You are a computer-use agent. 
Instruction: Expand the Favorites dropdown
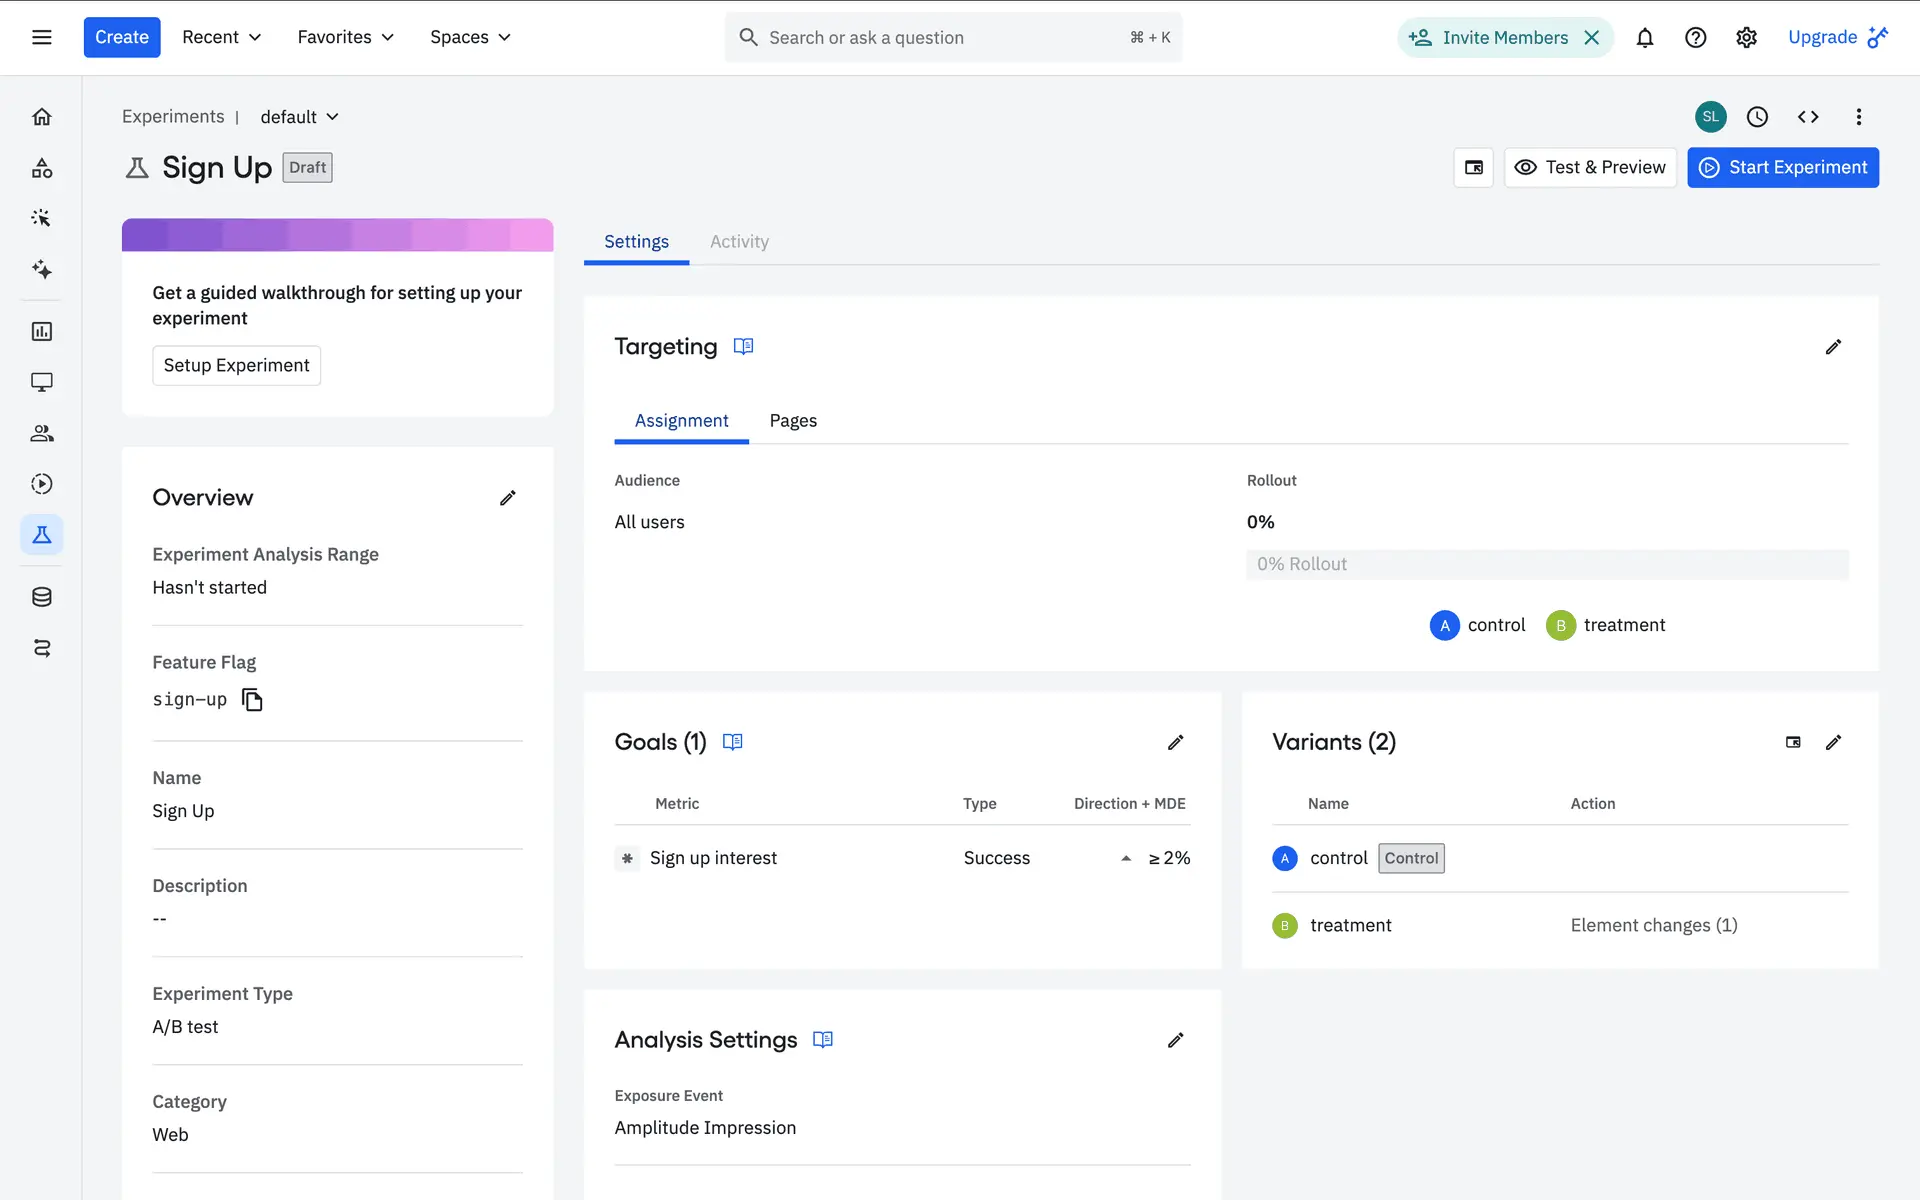point(345,37)
